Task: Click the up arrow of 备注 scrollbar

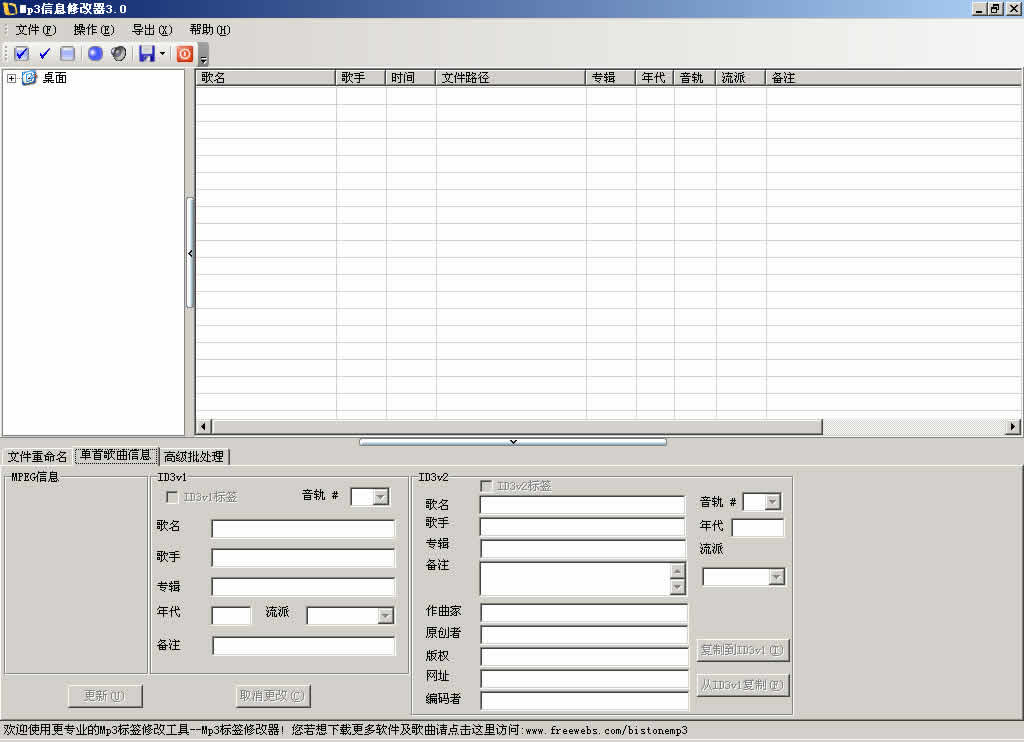Action: pyautogui.click(x=677, y=570)
